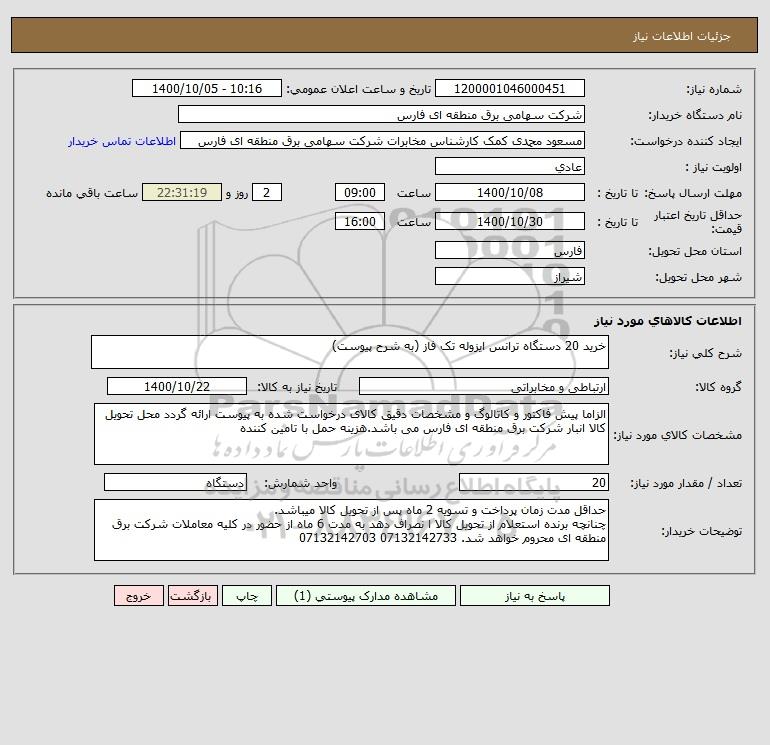The height and width of the screenshot is (745, 770).
Task: Click the label تعداد / مقدار مورد نیاز
Action: click(686, 483)
